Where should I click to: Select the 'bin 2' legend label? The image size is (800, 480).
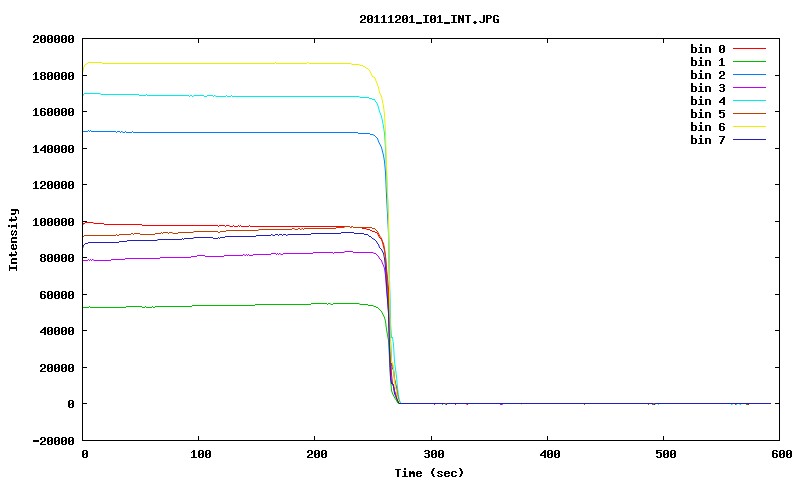click(708, 75)
